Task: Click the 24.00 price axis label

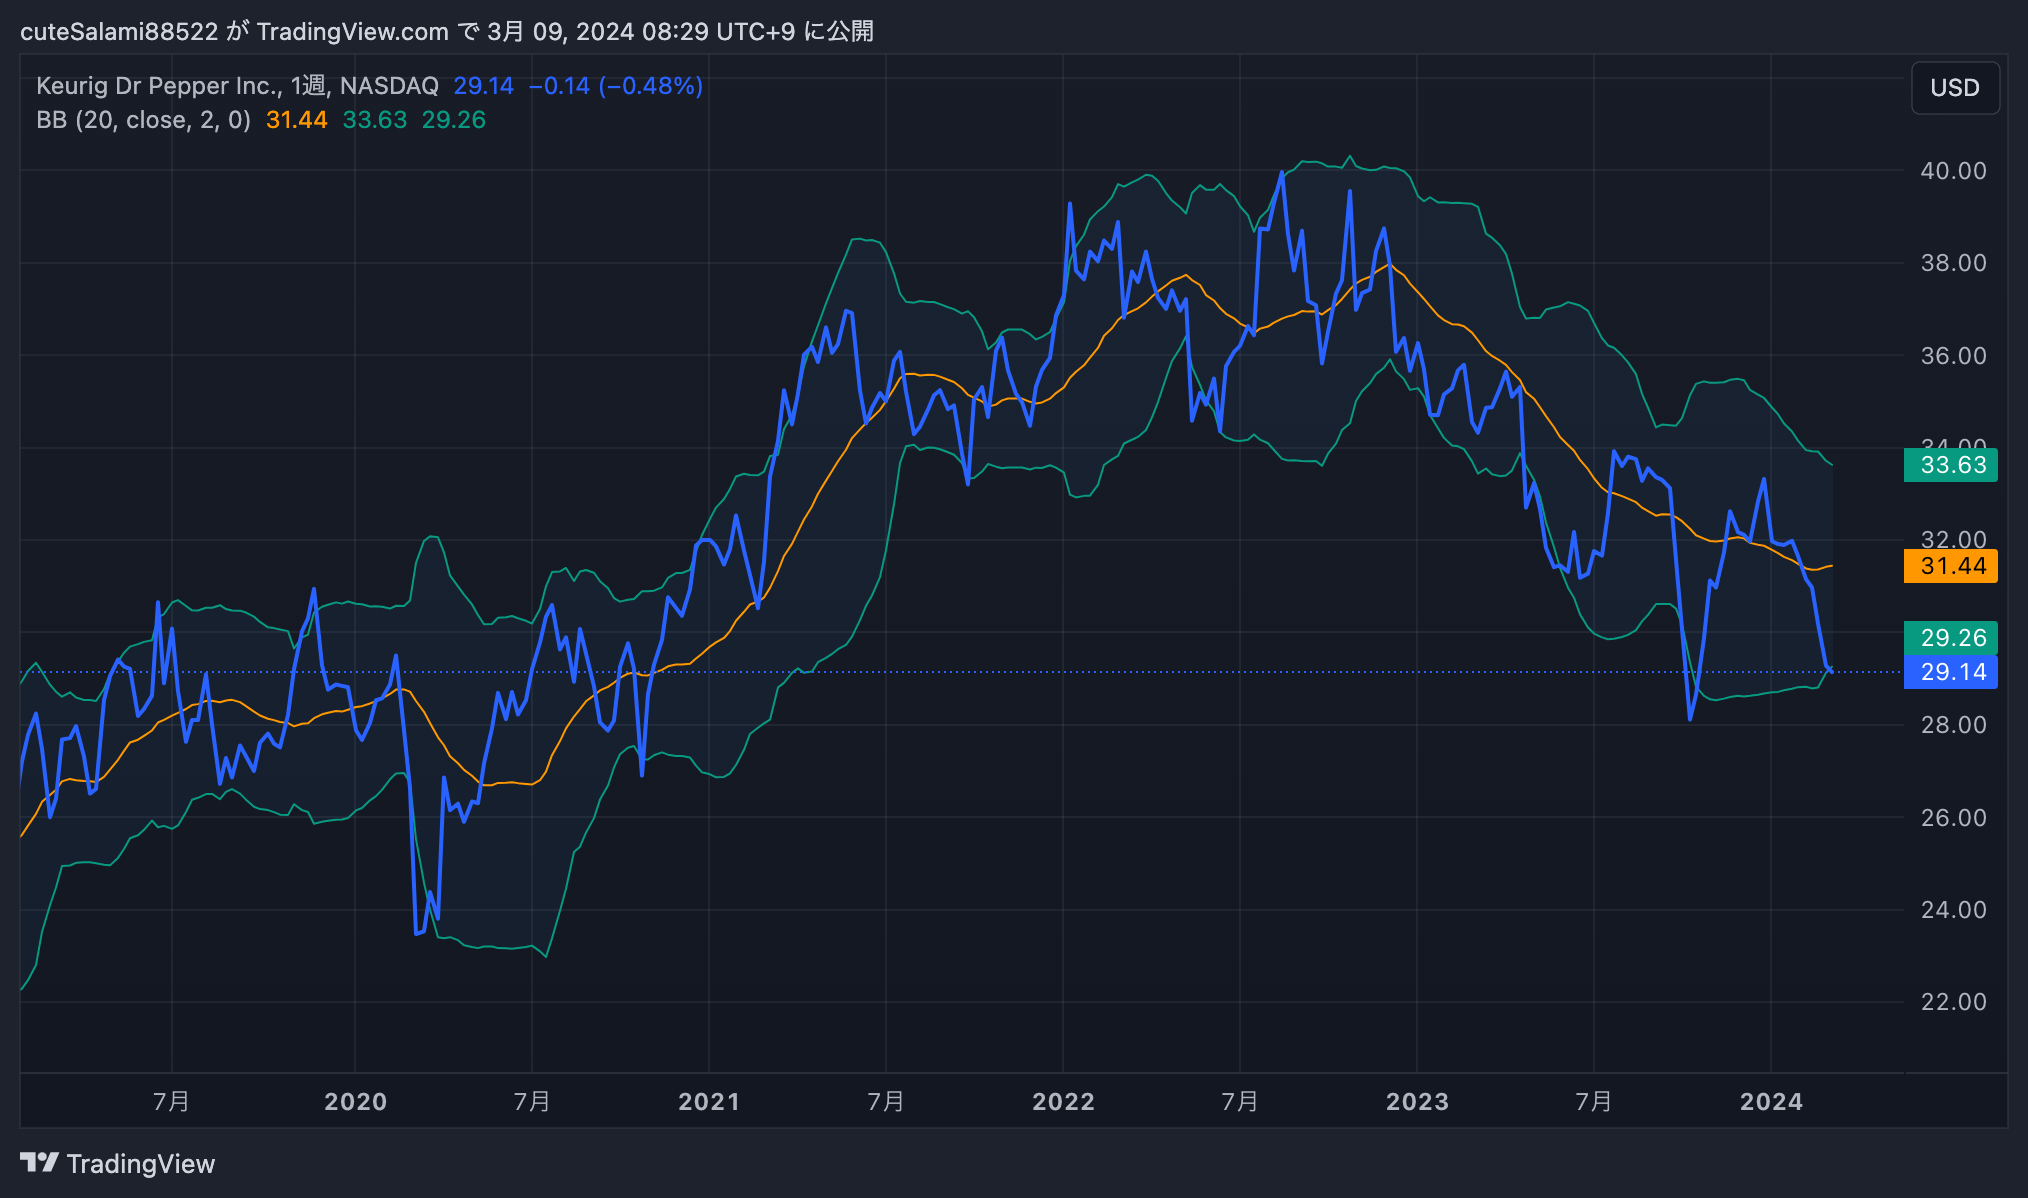Action: tap(1954, 910)
